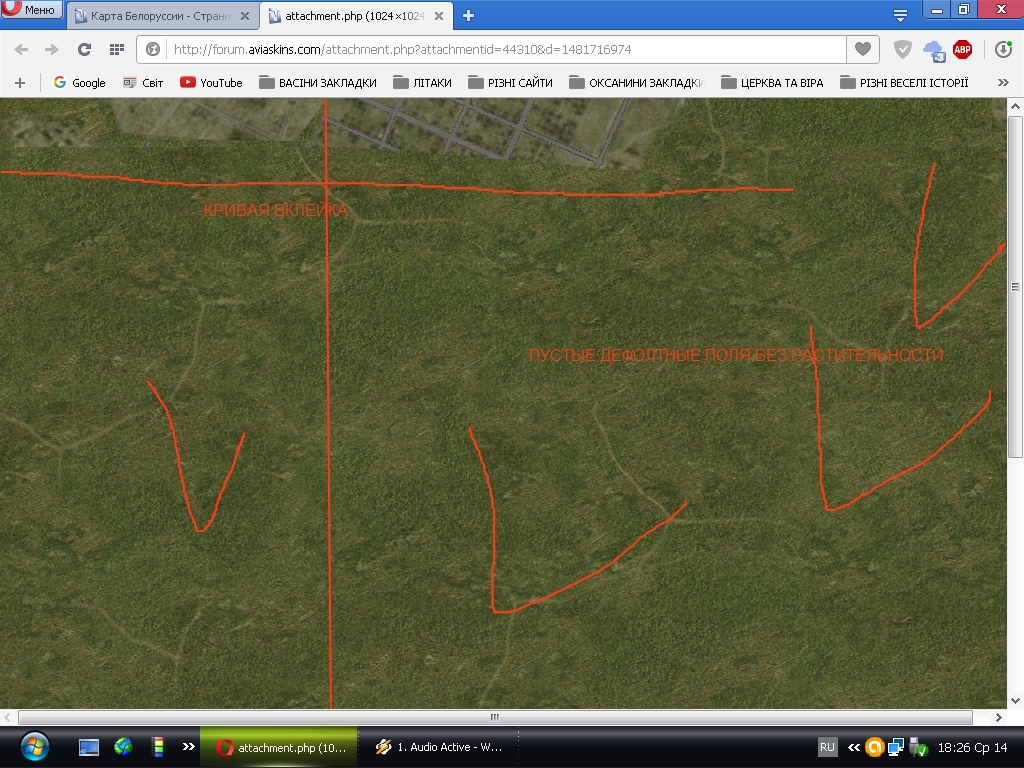
Task: Open the Google bookmark
Action: point(80,83)
